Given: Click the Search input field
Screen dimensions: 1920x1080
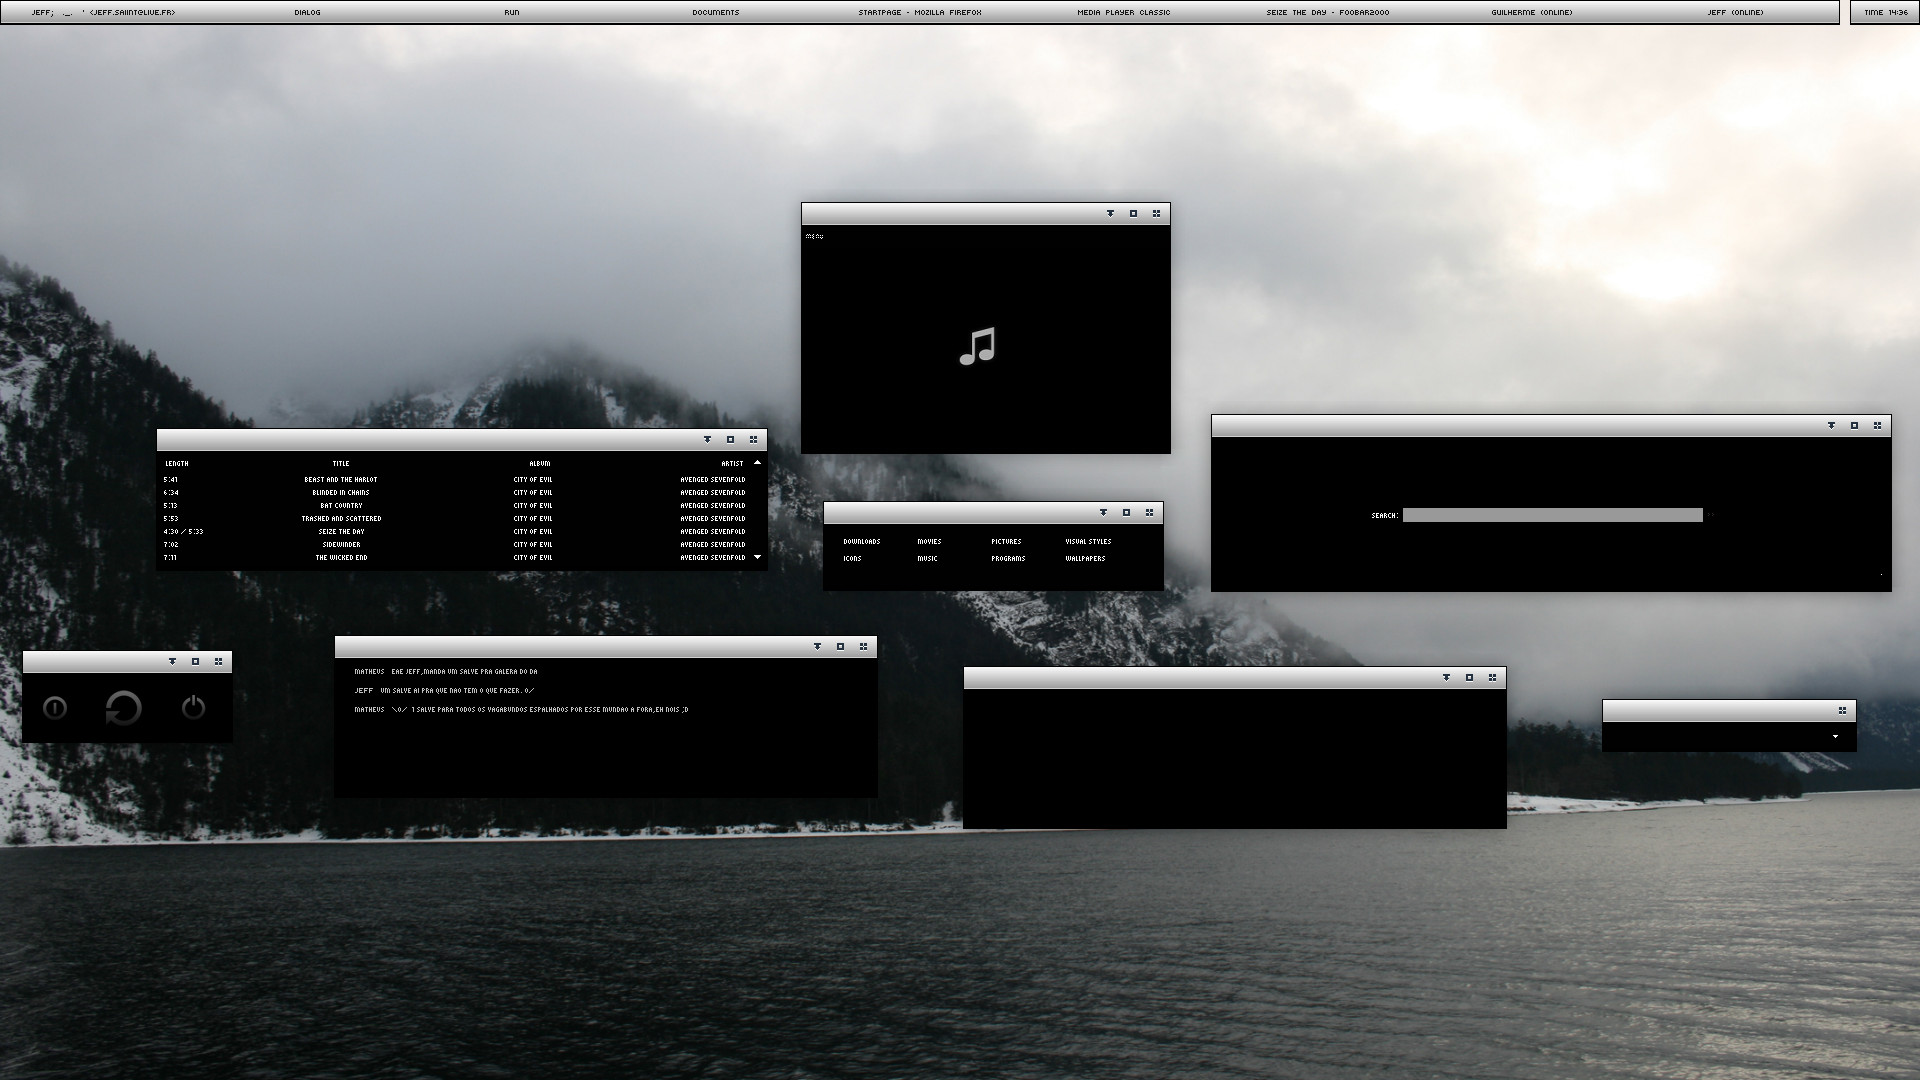Looking at the screenshot, I should point(1553,515).
